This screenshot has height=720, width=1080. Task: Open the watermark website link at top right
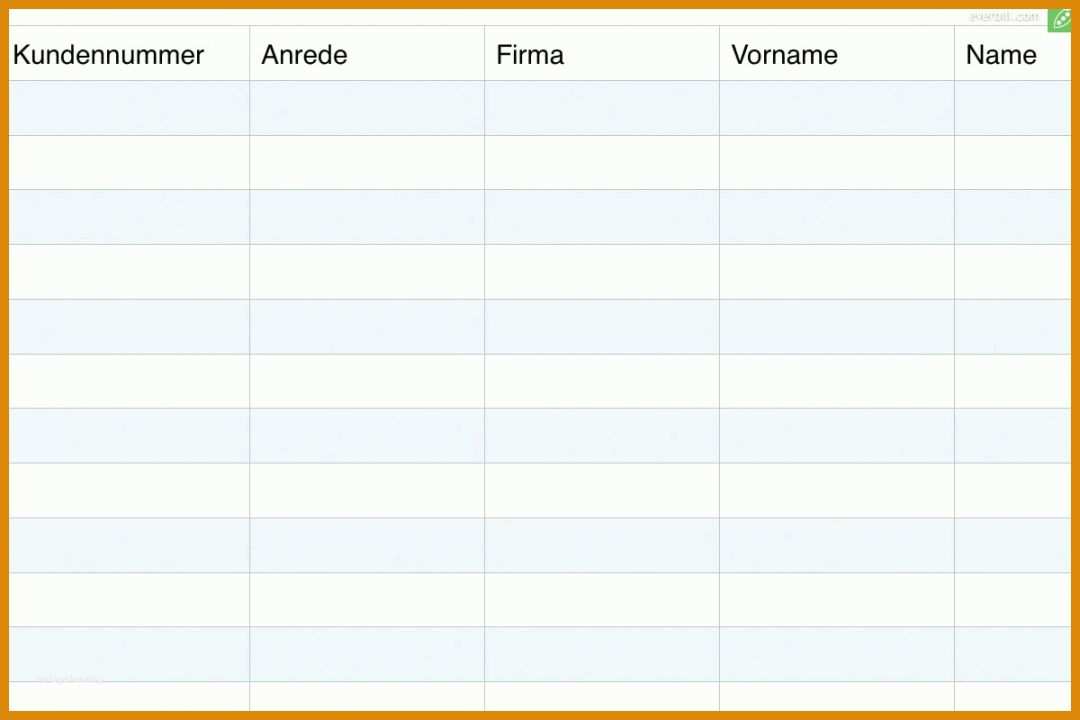[x=1003, y=17]
